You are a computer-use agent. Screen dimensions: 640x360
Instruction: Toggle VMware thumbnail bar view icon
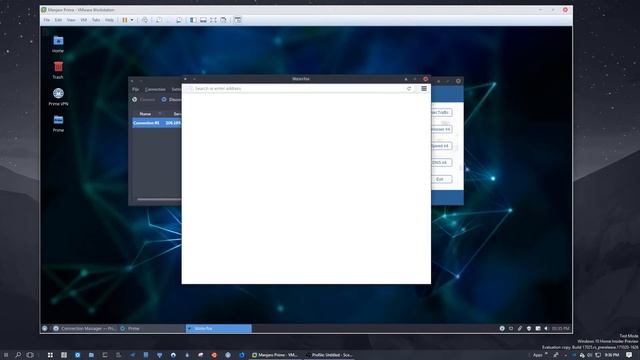[203, 20]
